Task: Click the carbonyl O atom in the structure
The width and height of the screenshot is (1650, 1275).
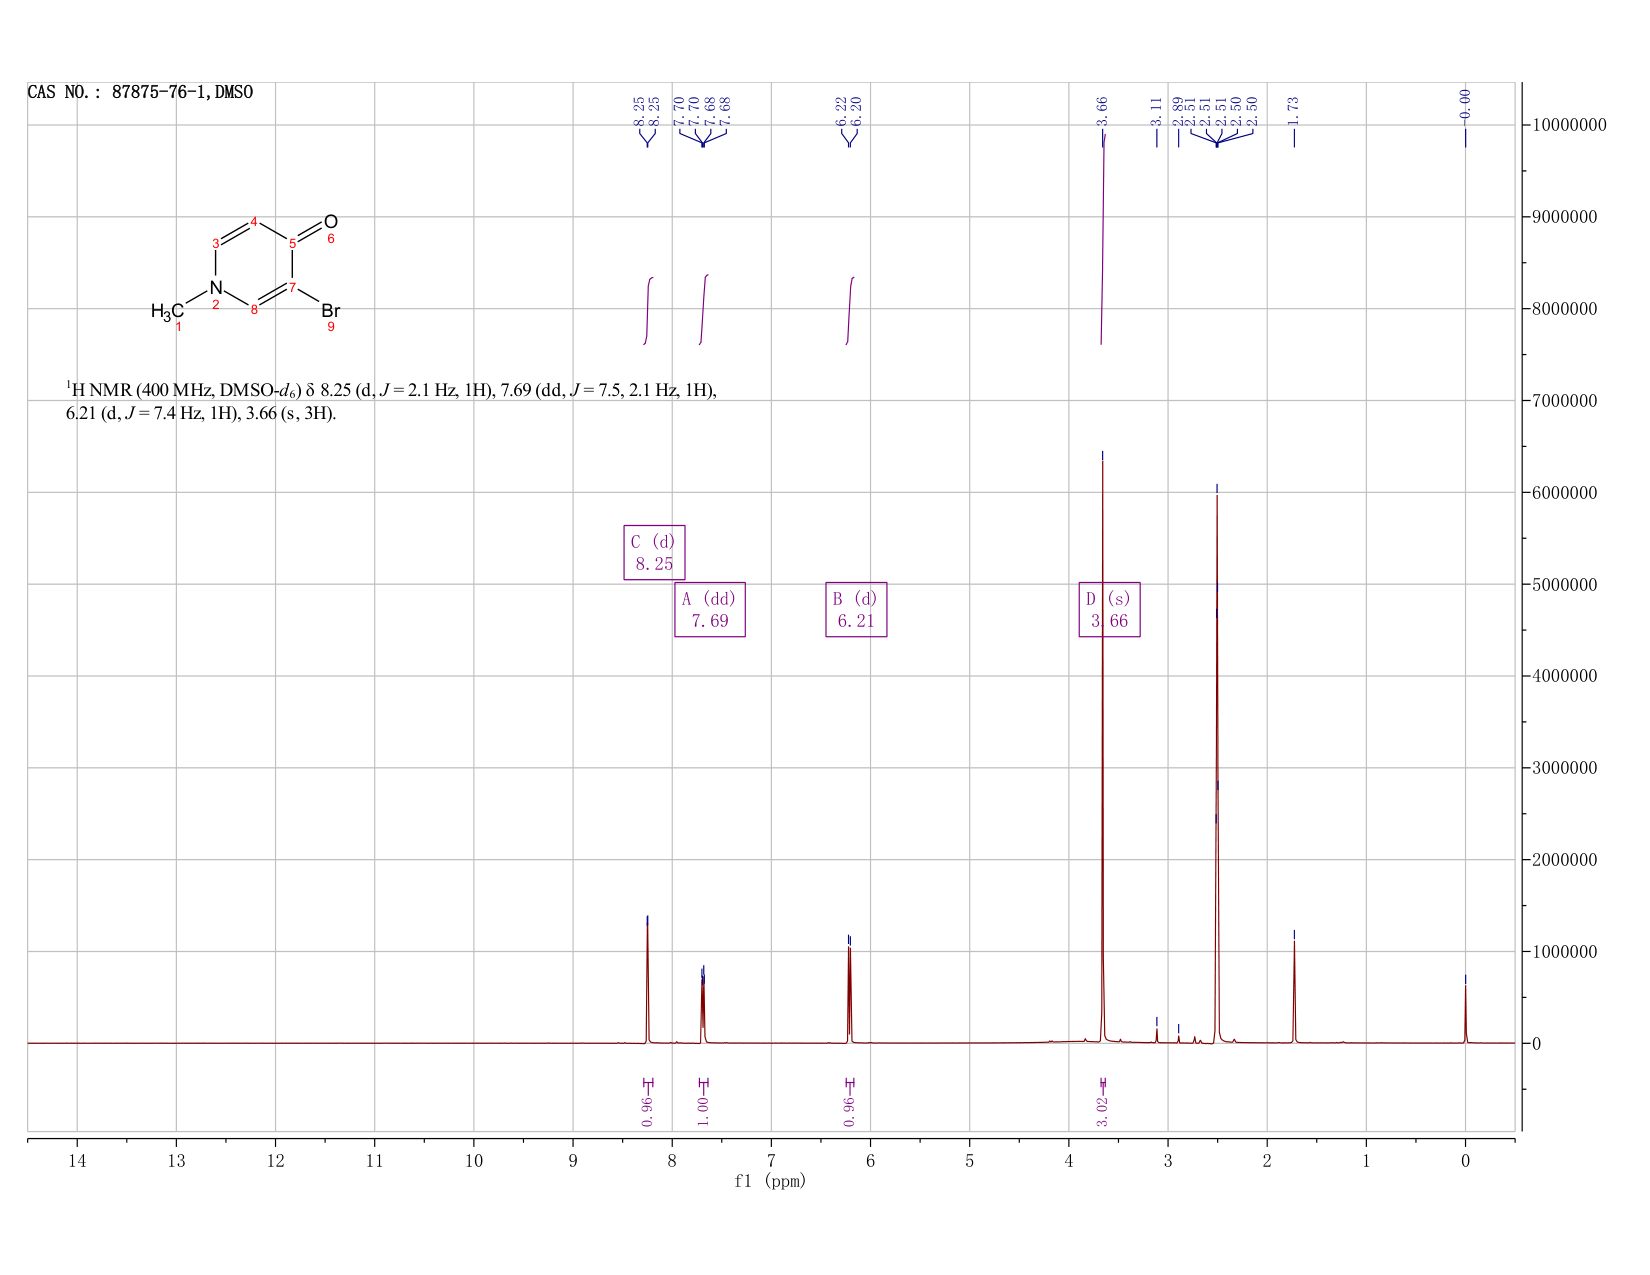Action: coord(331,222)
